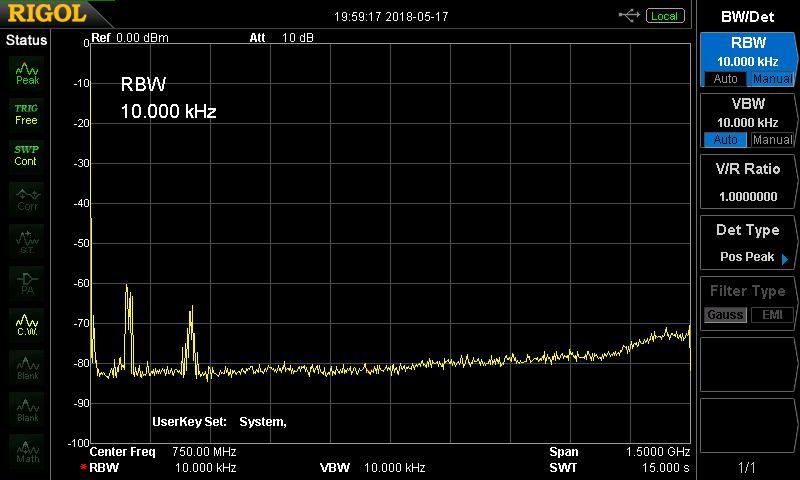Click the Filter Type softkey label
Screen dimensions: 800x480
coord(748,291)
